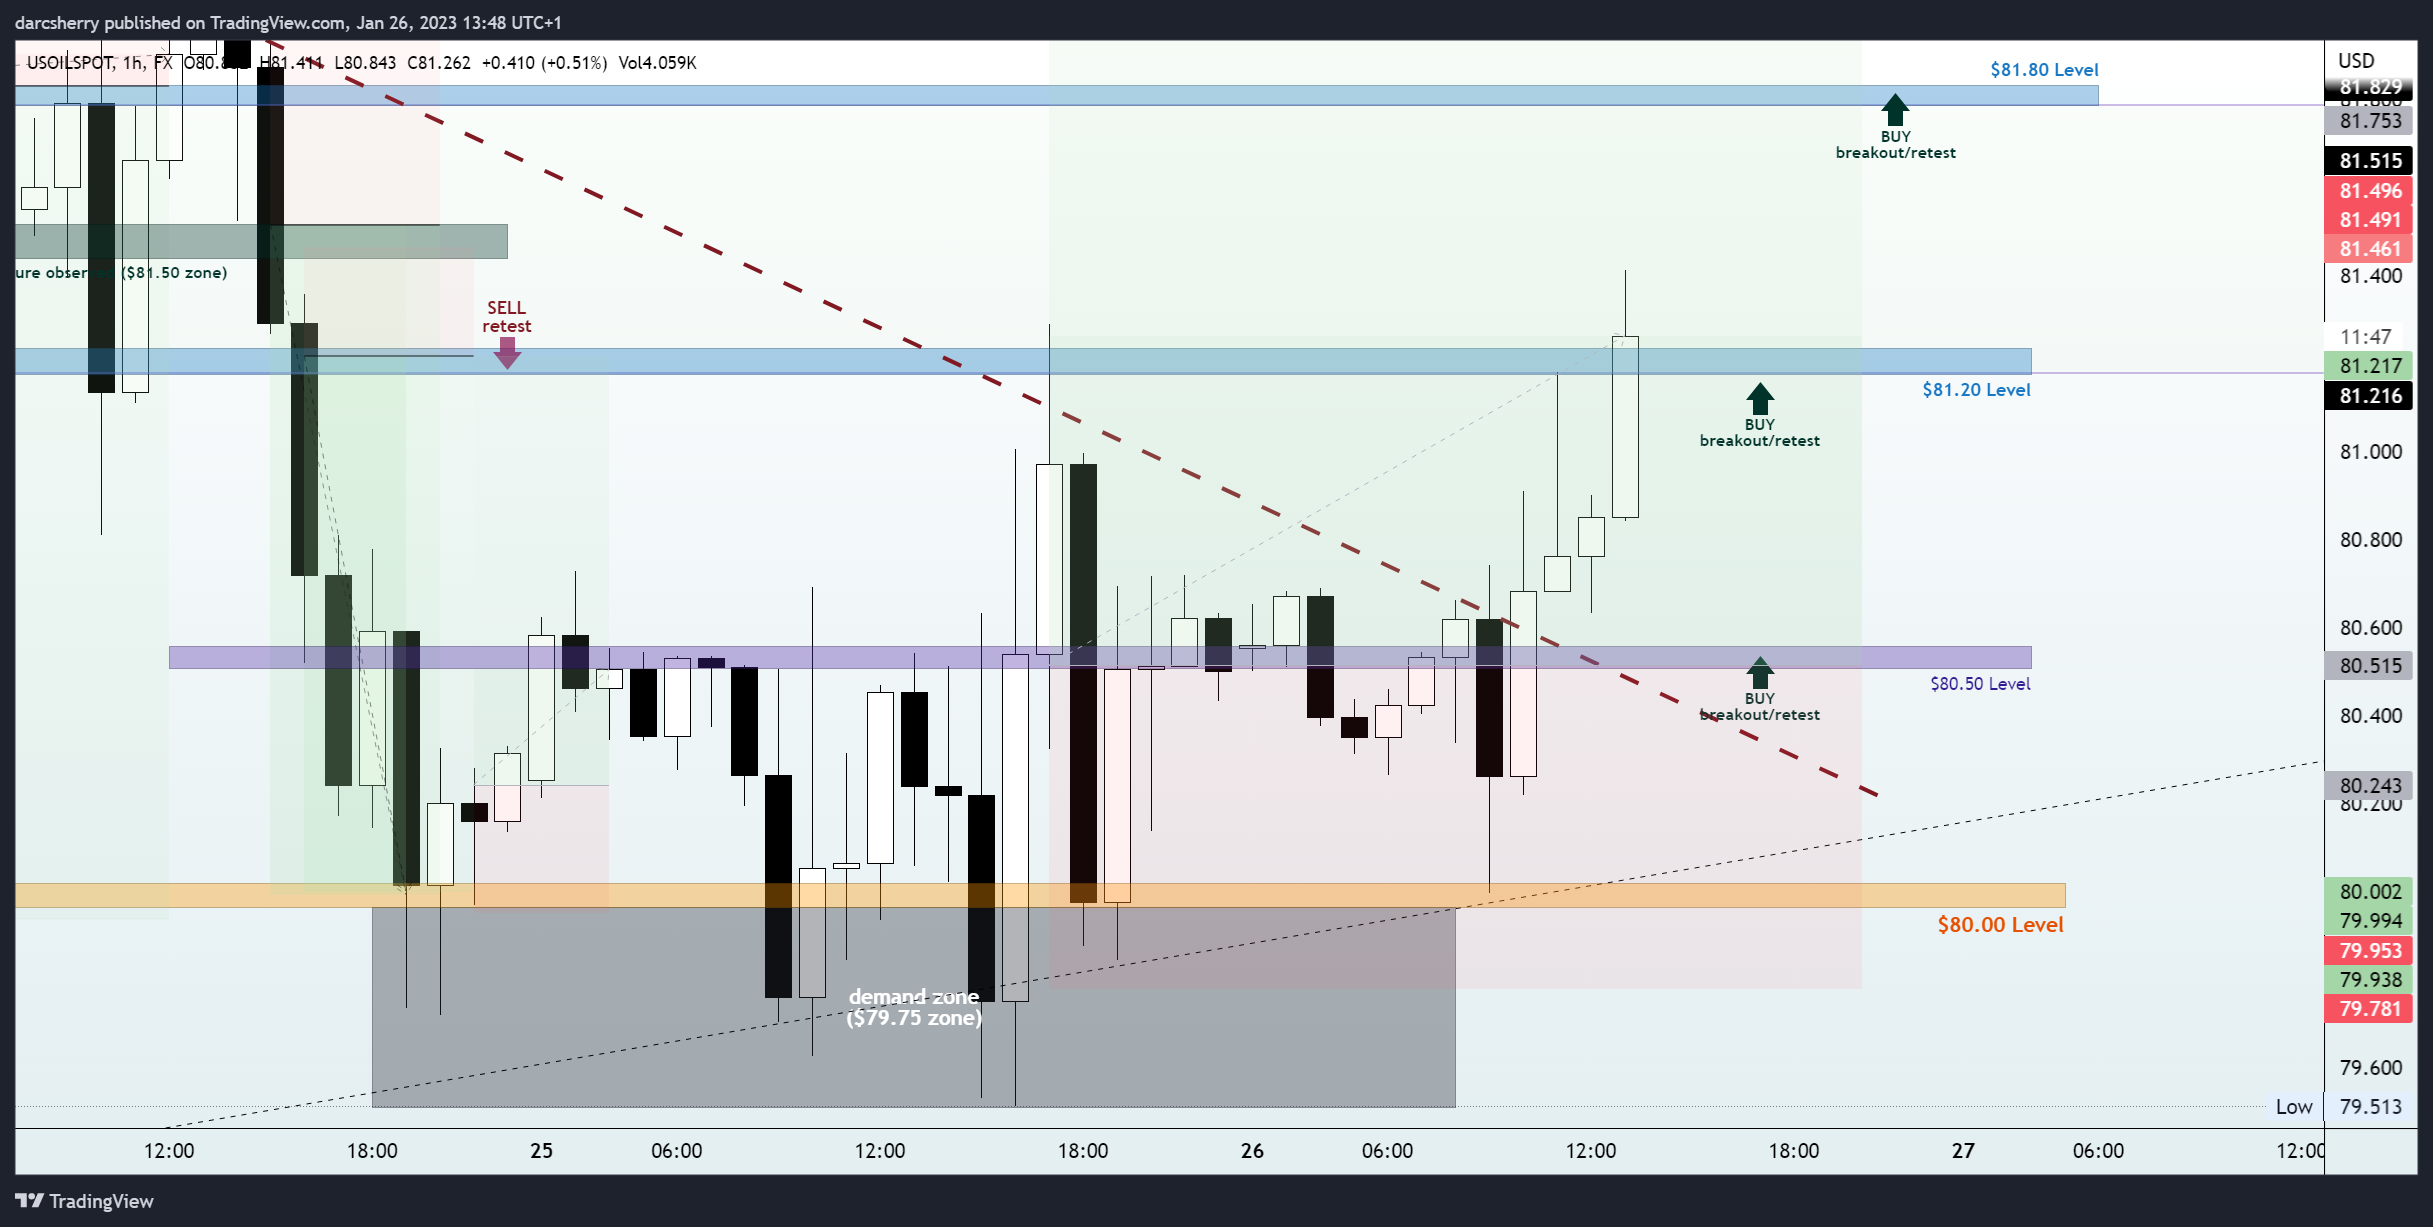Select BUY arrow on the $80.50 Level band
Screen dimensions: 2433x1227
pos(1760,672)
